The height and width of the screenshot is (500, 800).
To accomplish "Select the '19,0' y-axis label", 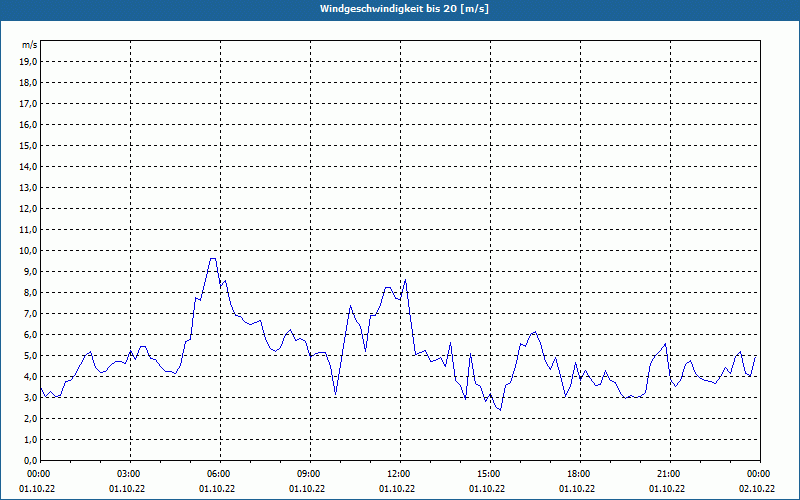I will (x=28, y=62).
